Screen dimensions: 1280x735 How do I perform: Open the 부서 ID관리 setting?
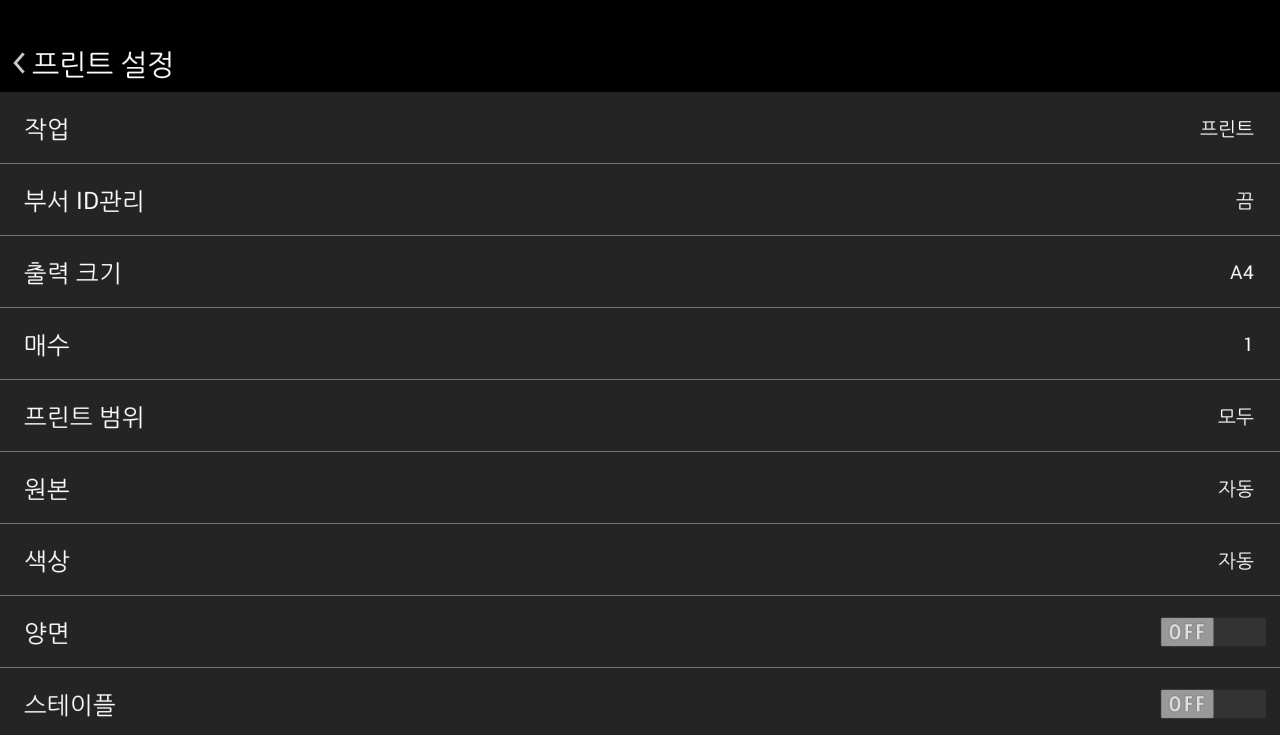click(x=640, y=200)
